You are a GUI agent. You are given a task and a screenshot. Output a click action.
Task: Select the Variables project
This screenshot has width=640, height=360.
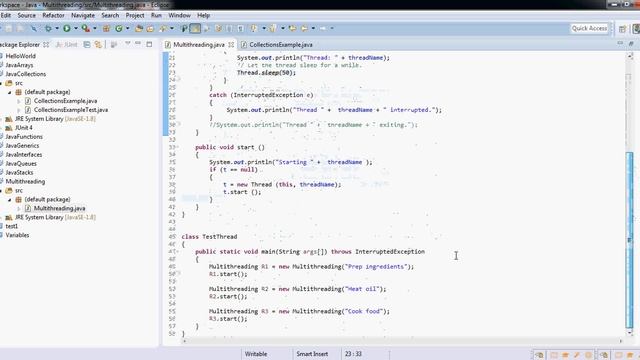17,235
